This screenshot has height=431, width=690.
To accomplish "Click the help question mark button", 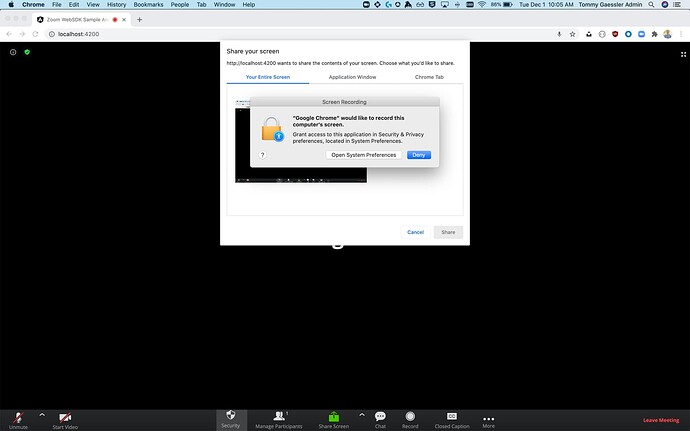I will point(262,155).
